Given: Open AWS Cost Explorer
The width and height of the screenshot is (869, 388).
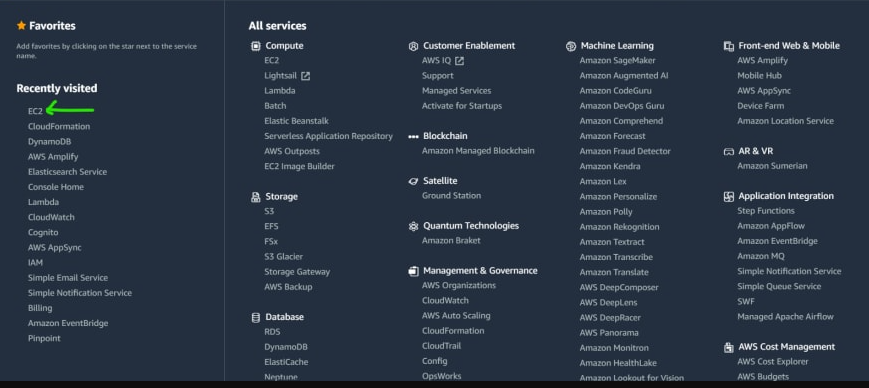Looking at the screenshot, I should (773, 362).
